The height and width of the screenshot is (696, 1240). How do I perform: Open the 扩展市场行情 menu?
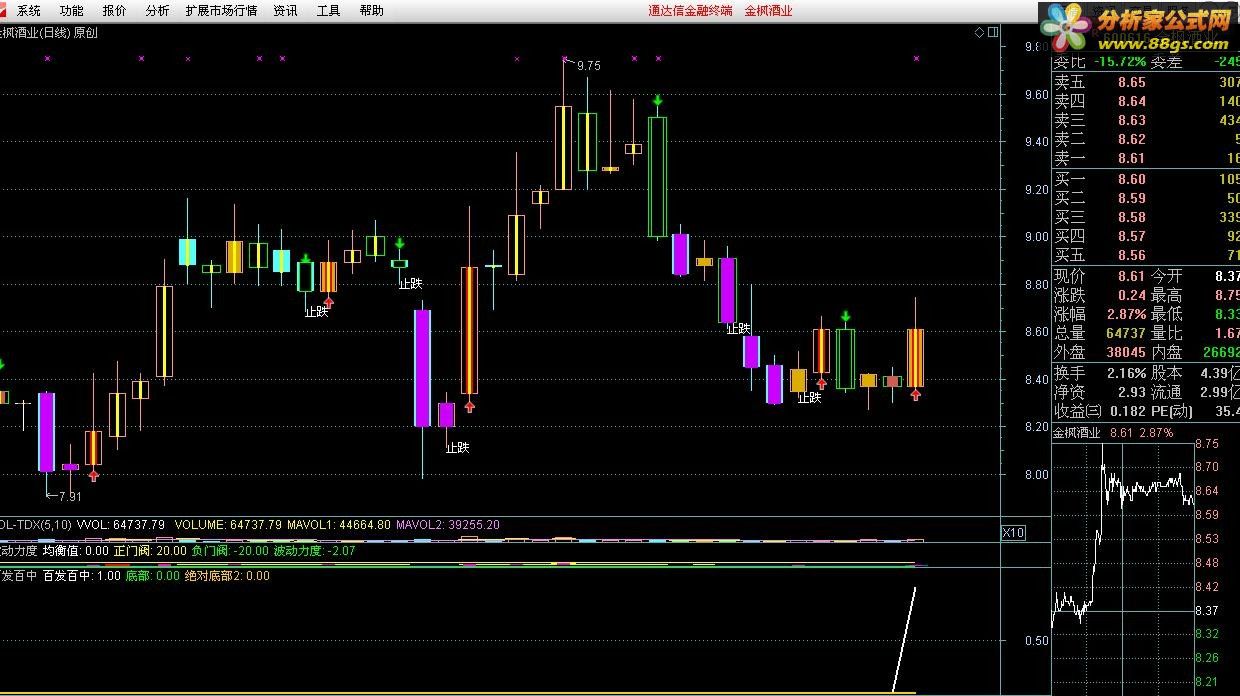coord(221,11)
